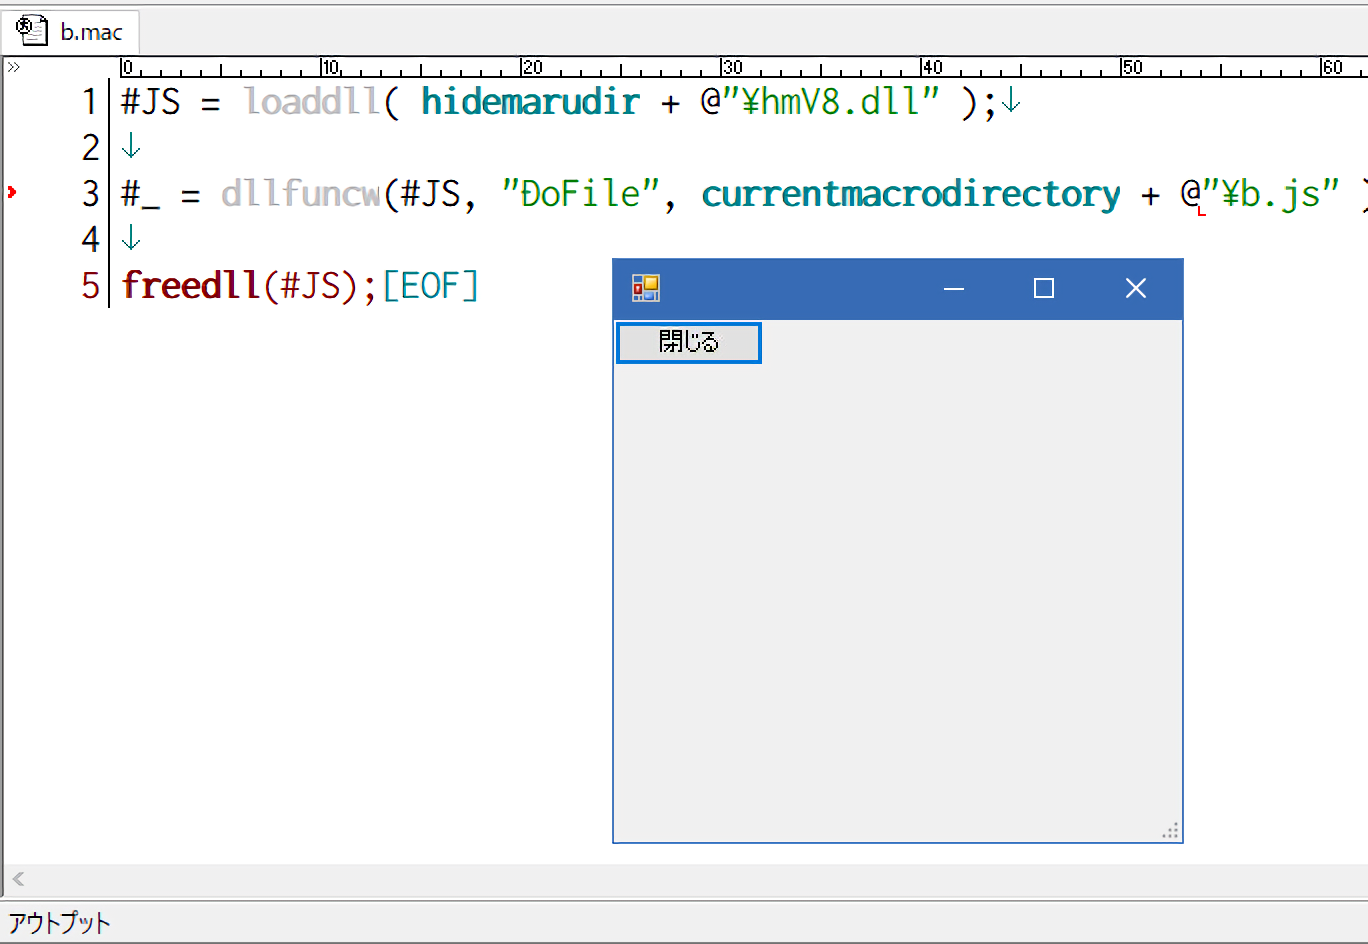Click the resize grip in the dialog corner
This screenshot has height=944, width=1368.
click(1171, 831)
